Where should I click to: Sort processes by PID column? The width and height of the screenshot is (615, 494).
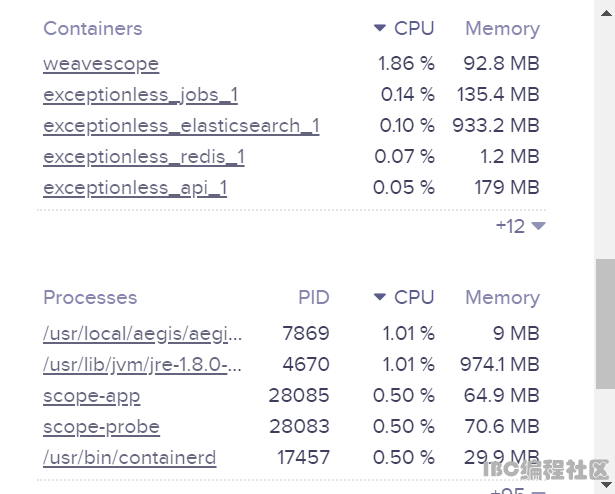(x=314, y=297)
